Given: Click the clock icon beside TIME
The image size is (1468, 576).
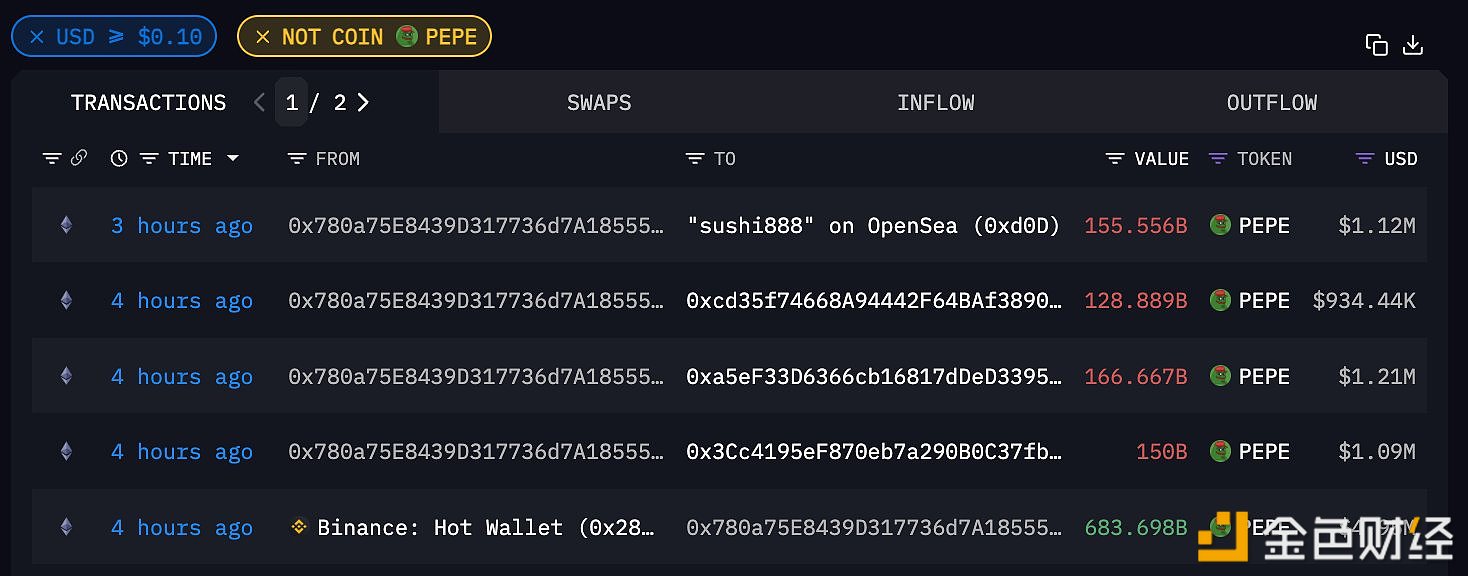Looking at the screenshot, I should pyautogui.click(x=119, y=158).
